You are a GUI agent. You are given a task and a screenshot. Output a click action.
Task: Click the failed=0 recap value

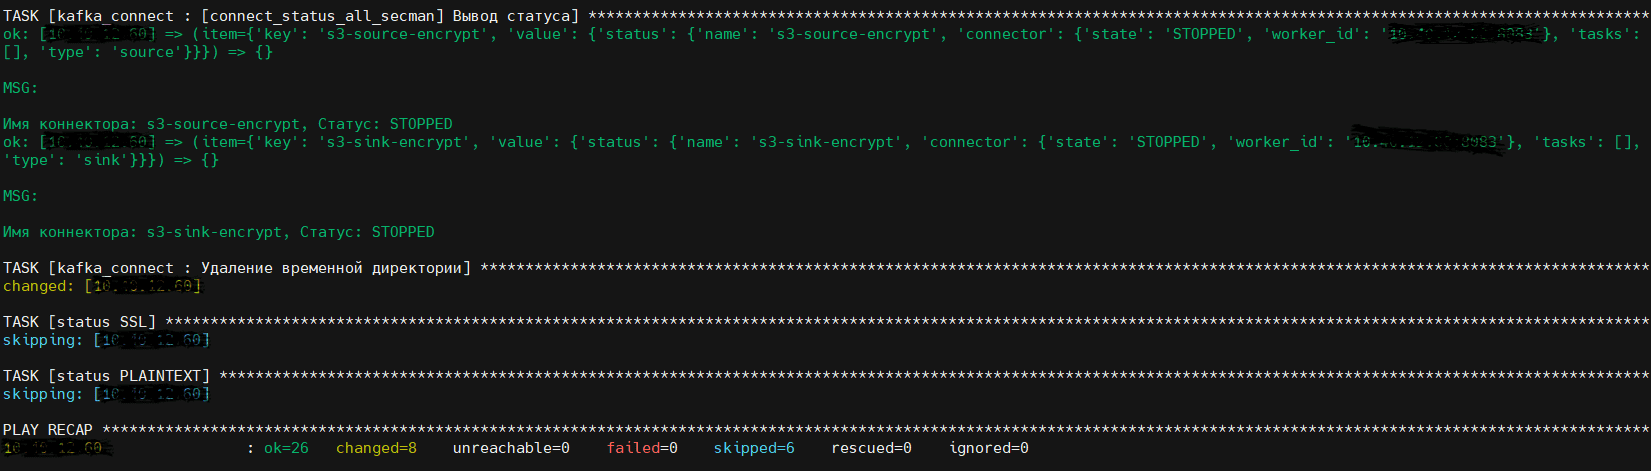[x=642, y=448]
